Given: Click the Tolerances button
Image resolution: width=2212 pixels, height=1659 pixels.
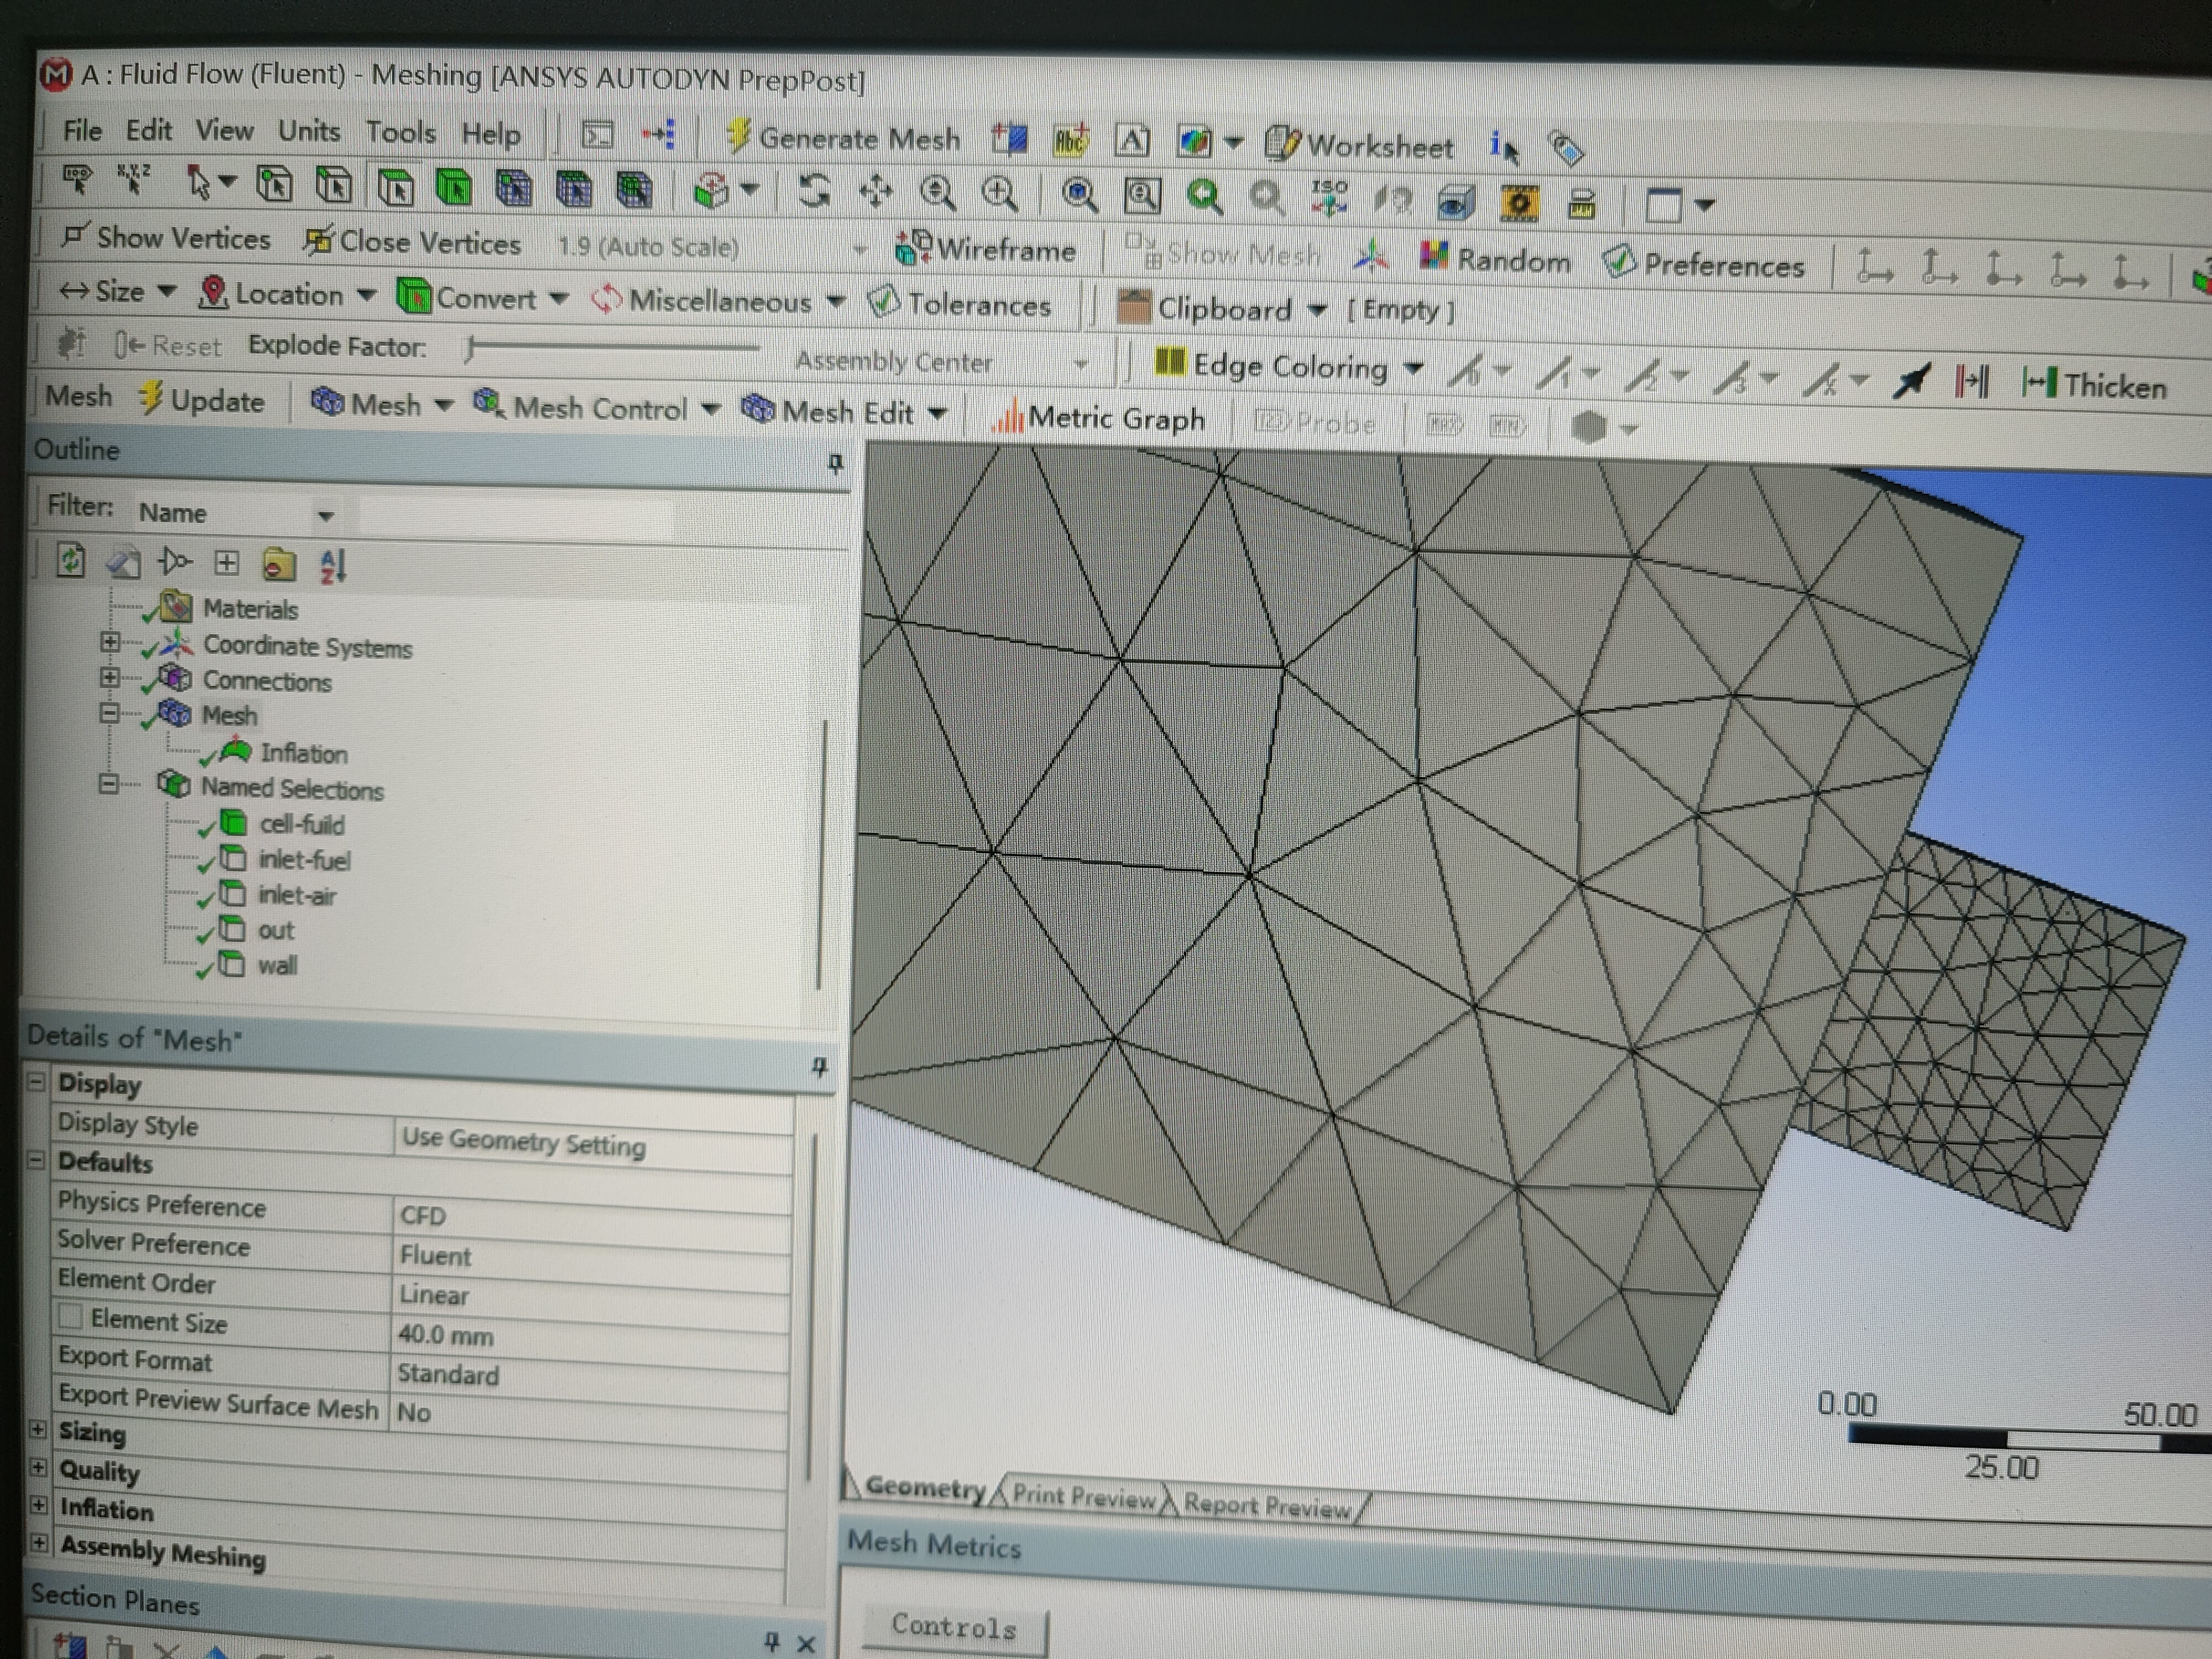Looking at the screenshot, I should 960,304.
